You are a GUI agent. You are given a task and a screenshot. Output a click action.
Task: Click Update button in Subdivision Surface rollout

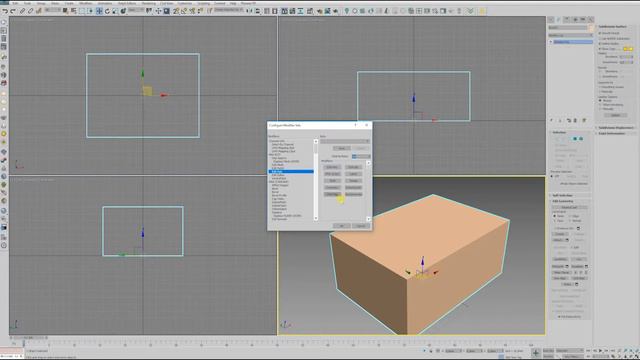616,115
